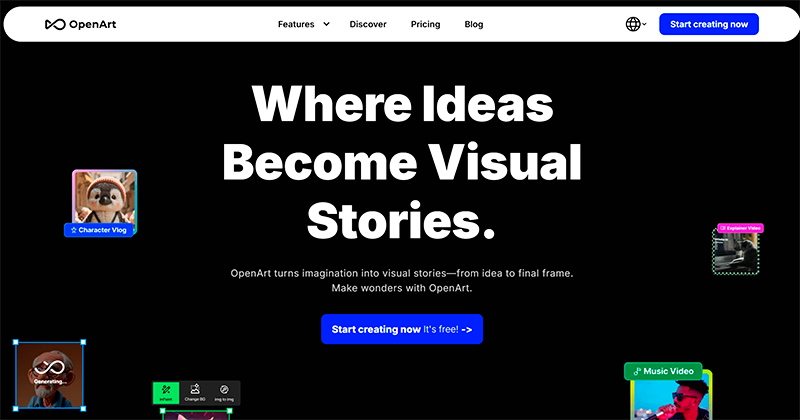Viewport: 800px width, 420px height.
Task: Open the Features menu item
Action: tap(296, 24)
